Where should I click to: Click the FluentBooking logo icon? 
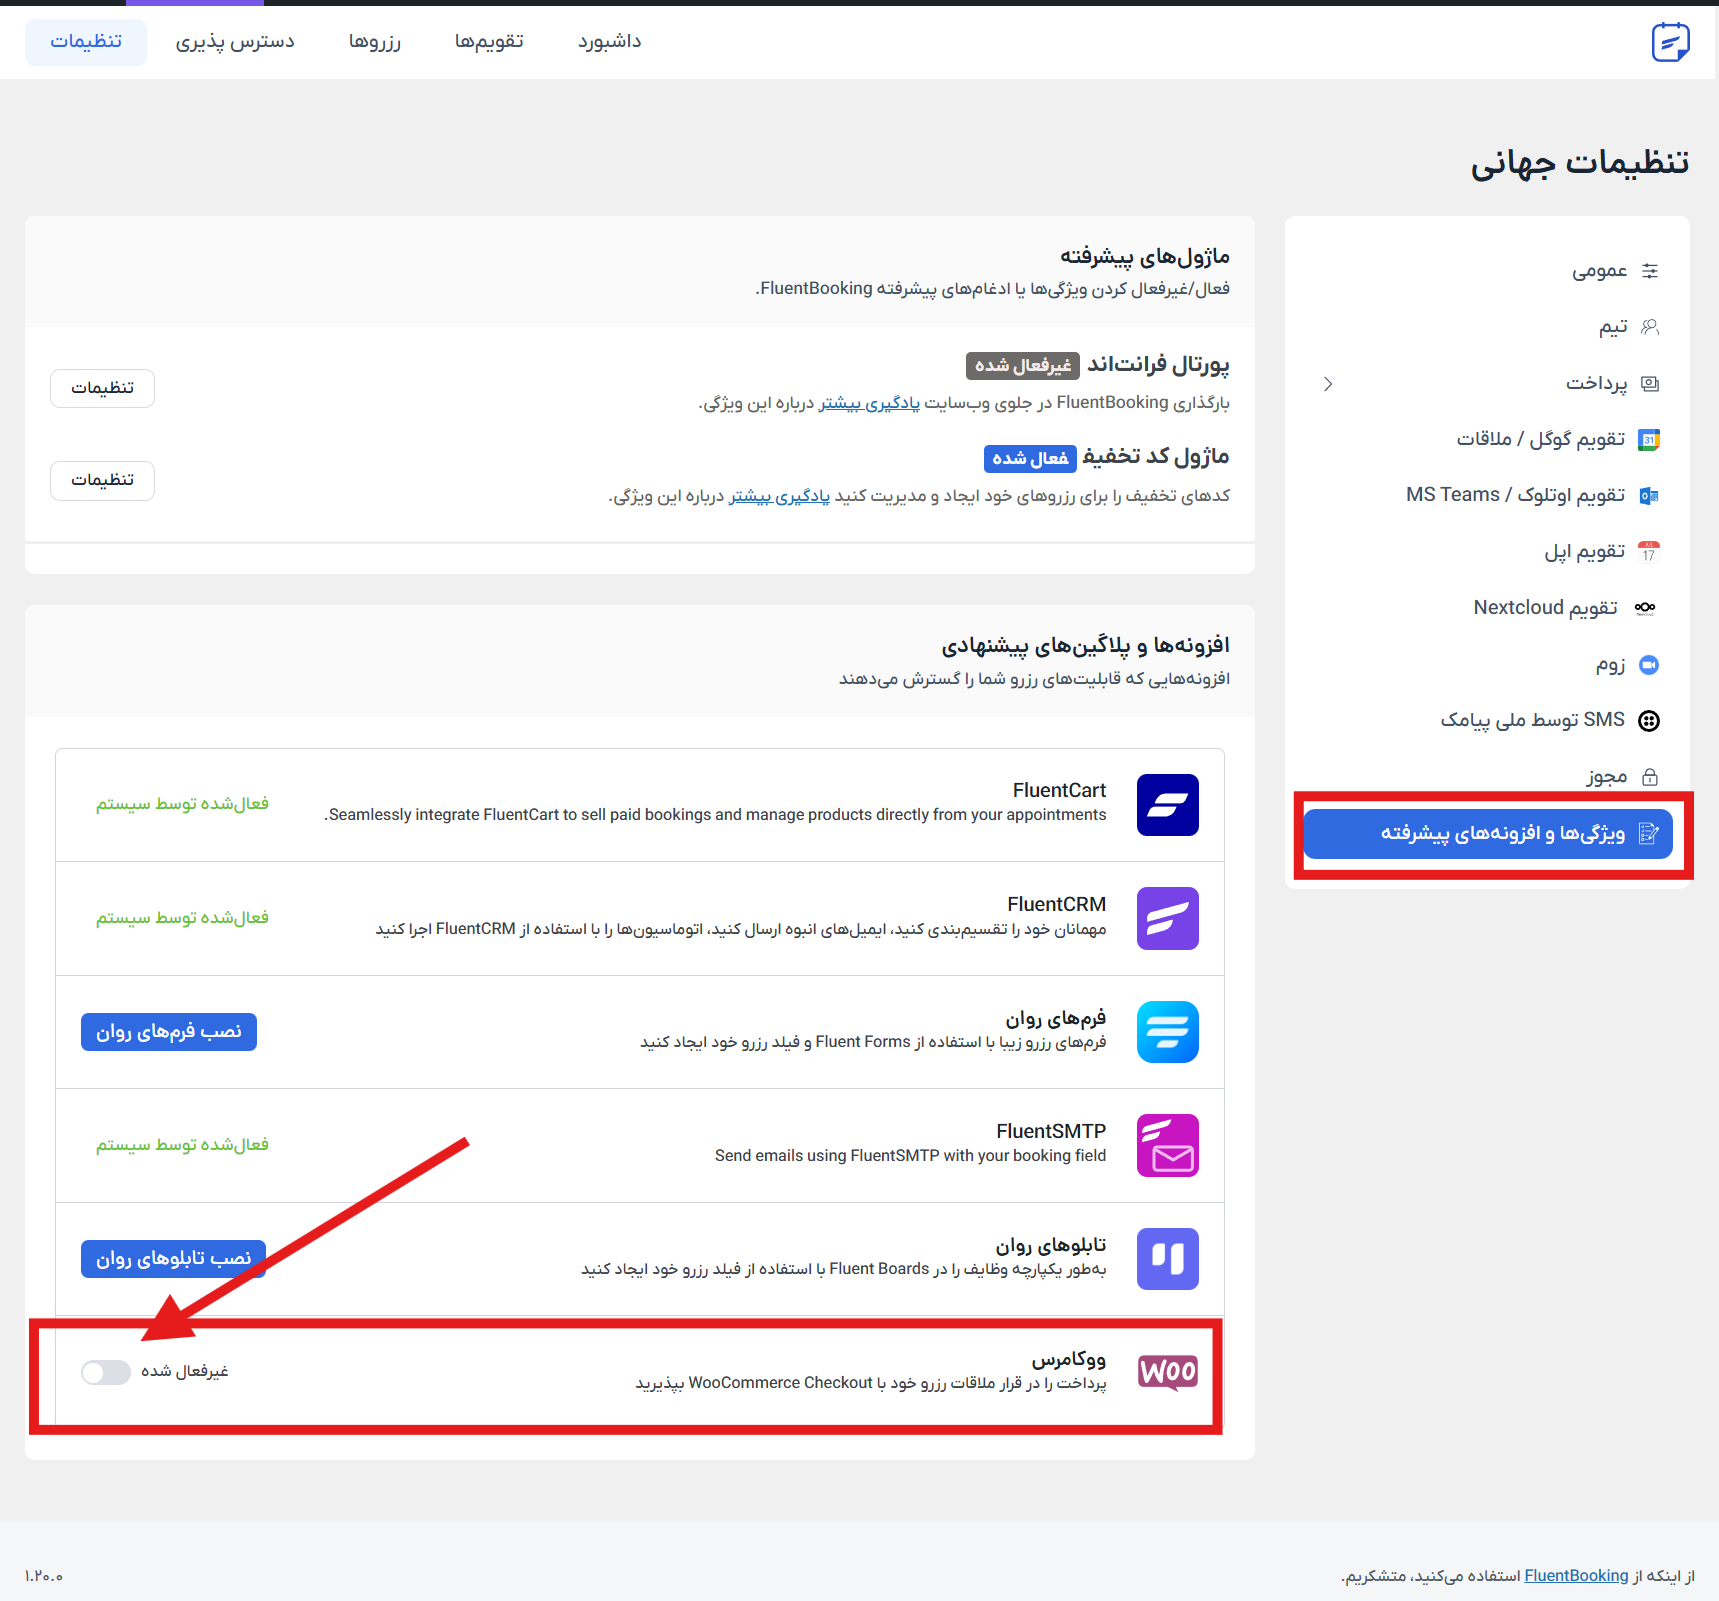tap(1670, 42)
